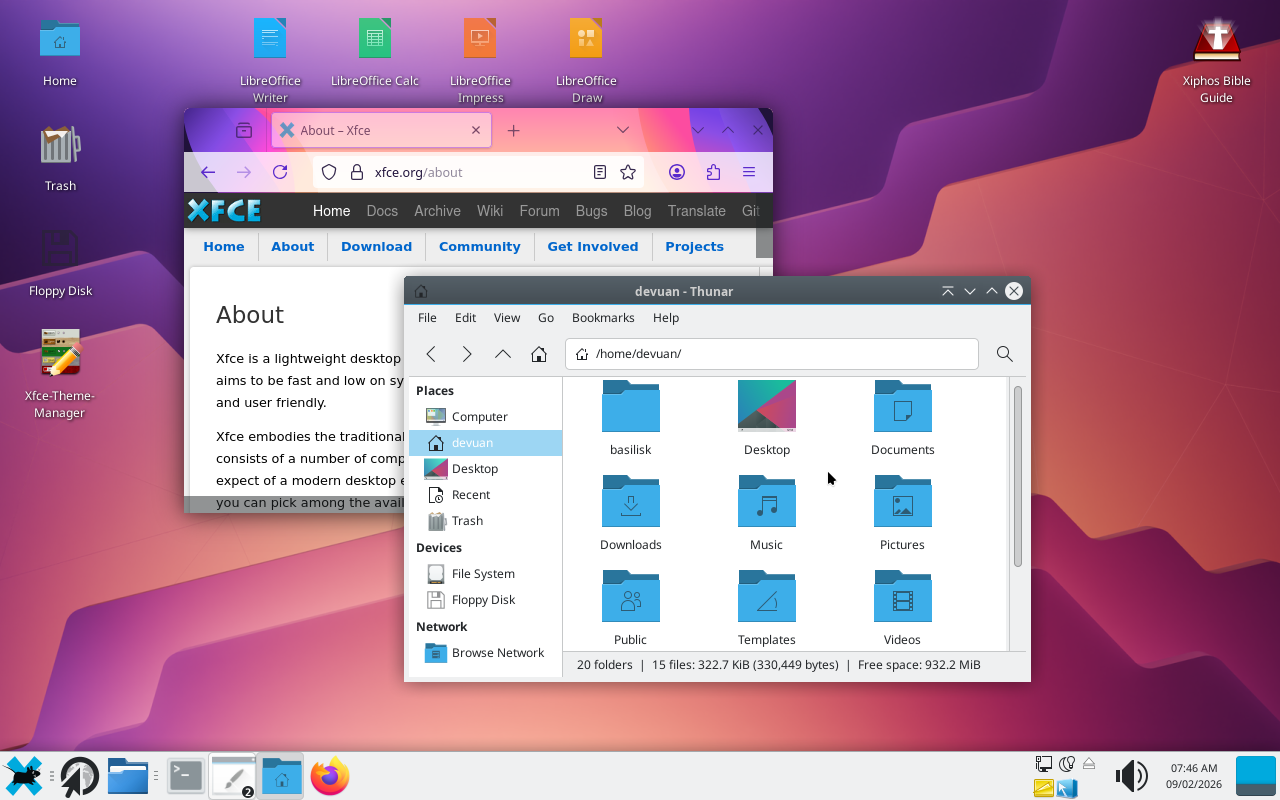The width and height of the screenshot is (1280, 800).
Task: Open the Firefox hamburger application menu
Action: pos(749,172)
